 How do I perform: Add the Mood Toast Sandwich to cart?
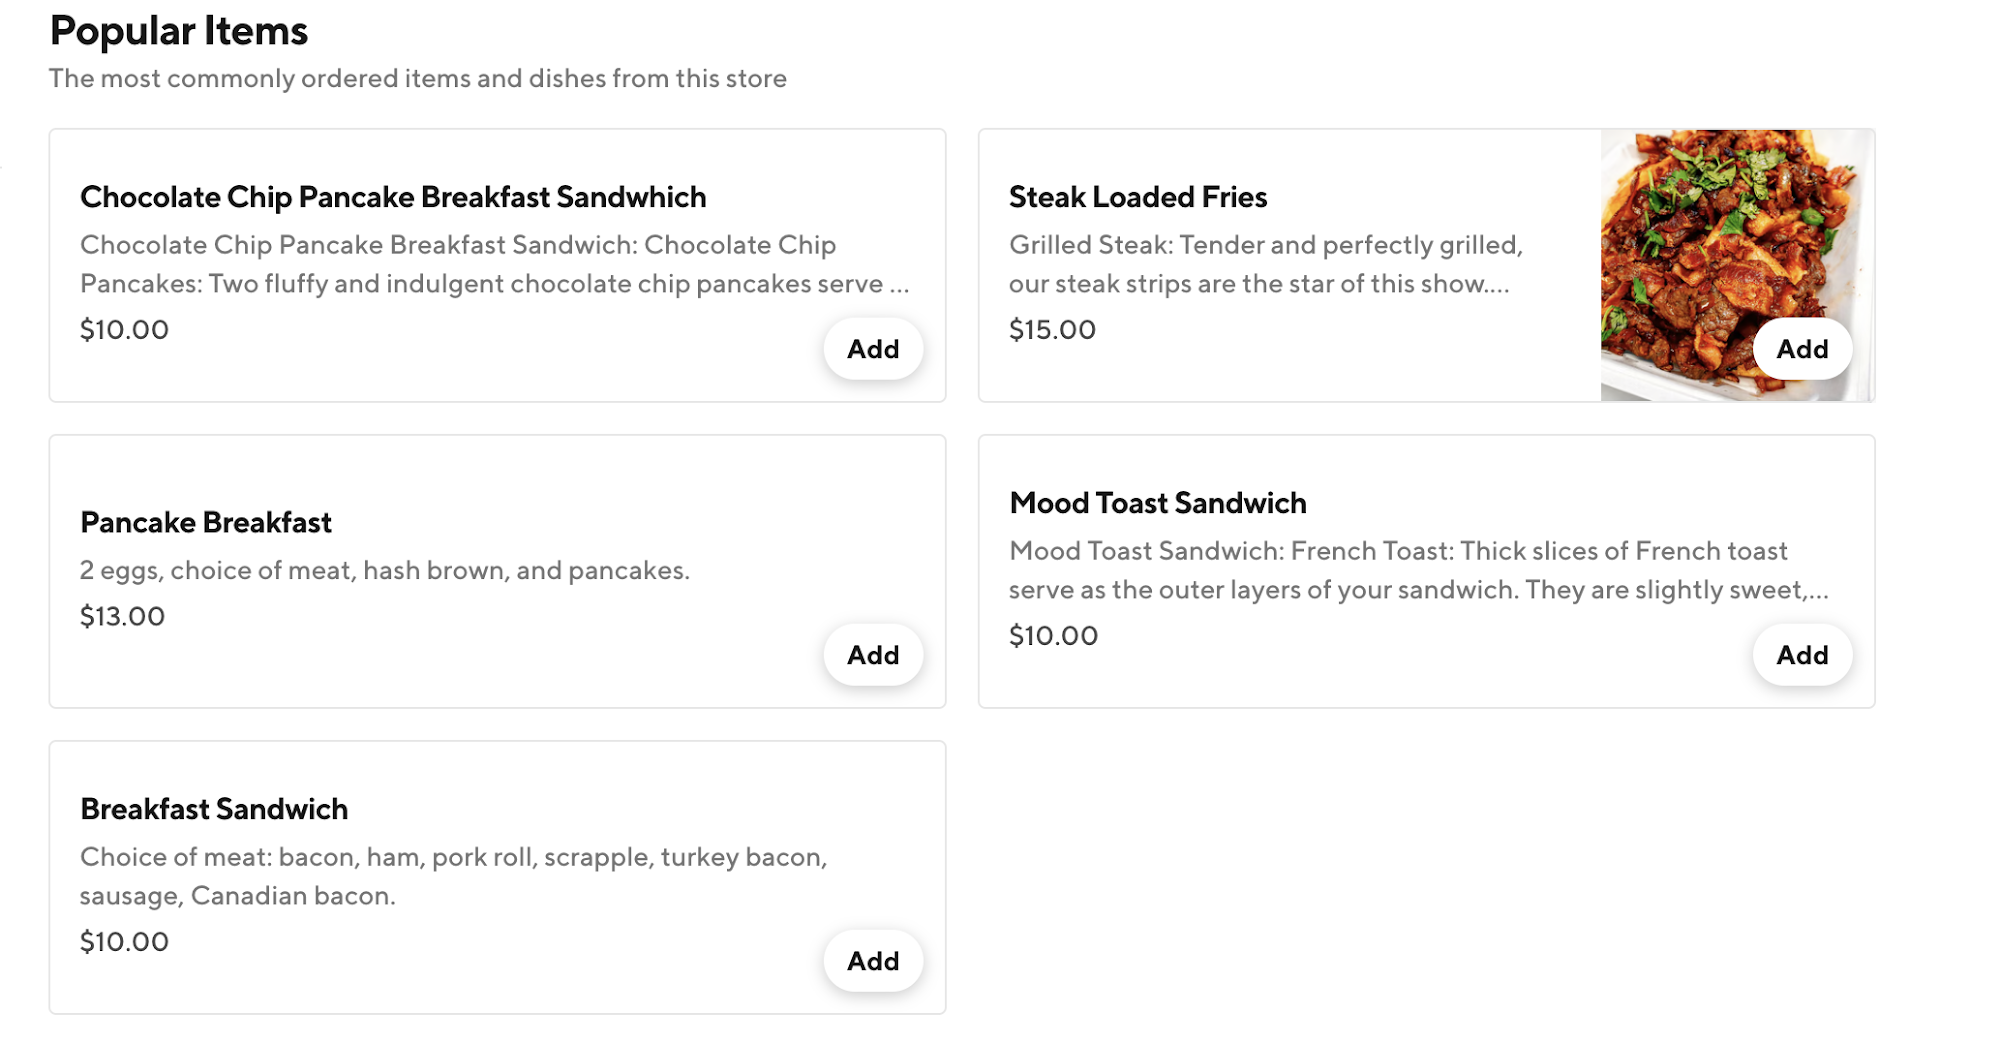point(1800,655)
